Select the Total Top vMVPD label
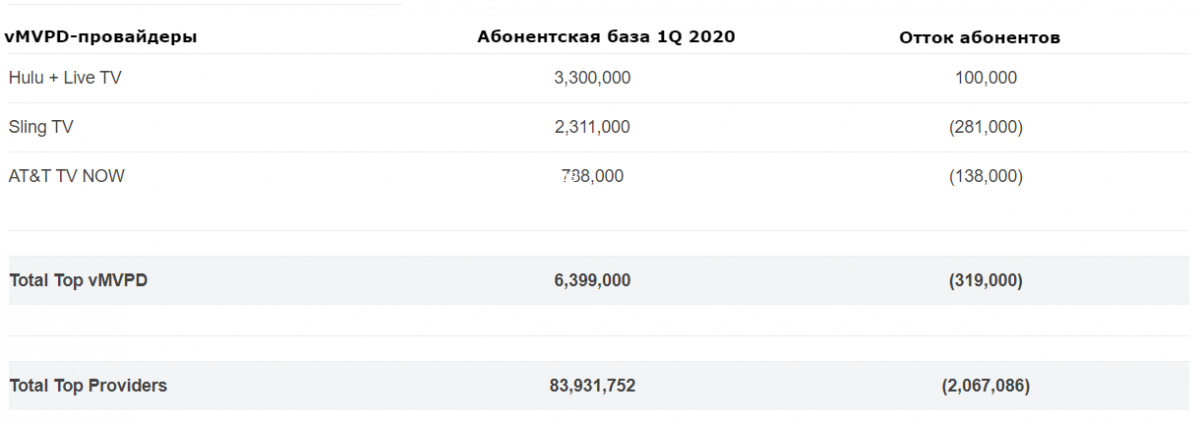Image resolution: width=1200 pixels, height=421 pixels. (x=78, y=281)
